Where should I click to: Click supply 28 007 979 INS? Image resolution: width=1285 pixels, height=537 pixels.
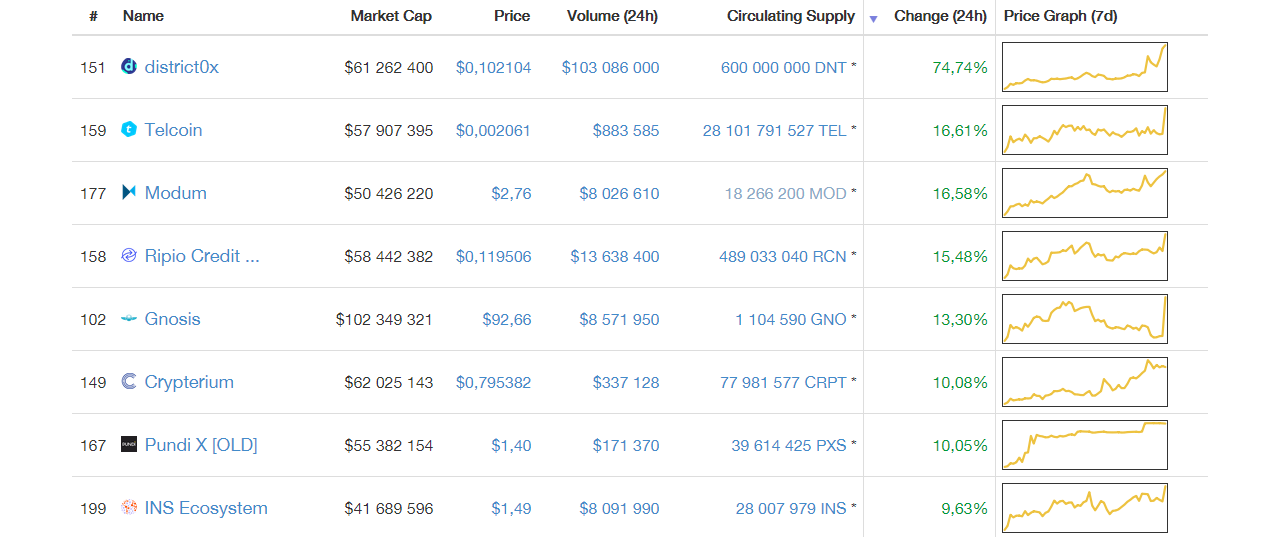coord(791,509)
